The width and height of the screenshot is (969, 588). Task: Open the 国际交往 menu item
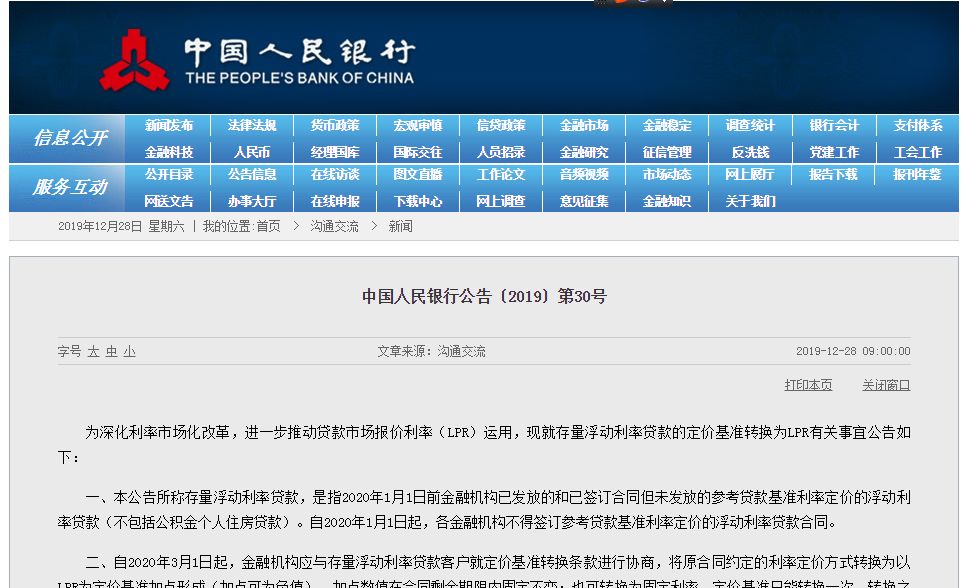[x=418, y=152]
